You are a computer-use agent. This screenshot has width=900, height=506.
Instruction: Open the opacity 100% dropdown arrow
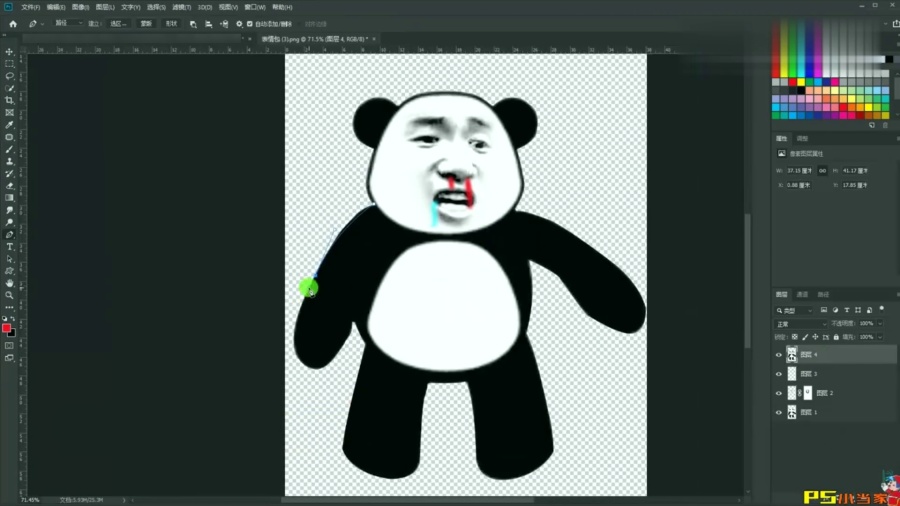tap(880, 324)
